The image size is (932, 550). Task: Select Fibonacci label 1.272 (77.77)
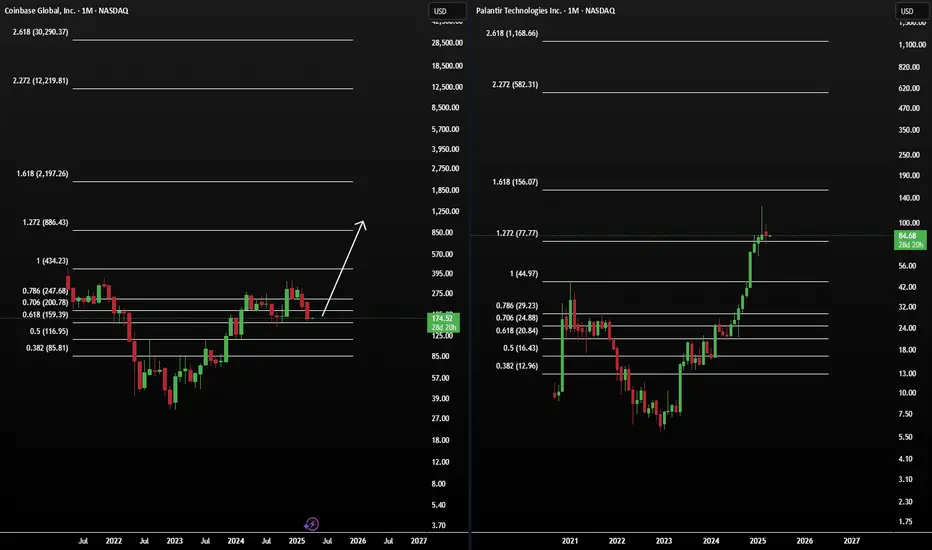click(517, 233)
